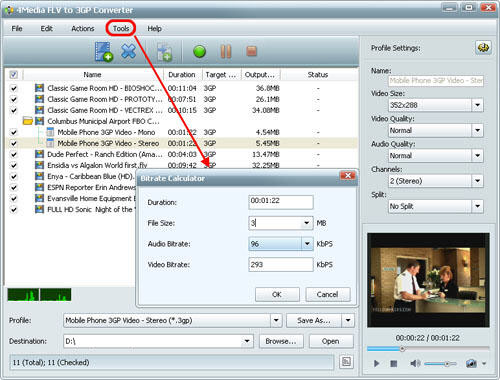Open the Edit menu
The image size is (500, 380).
[46, 29]
